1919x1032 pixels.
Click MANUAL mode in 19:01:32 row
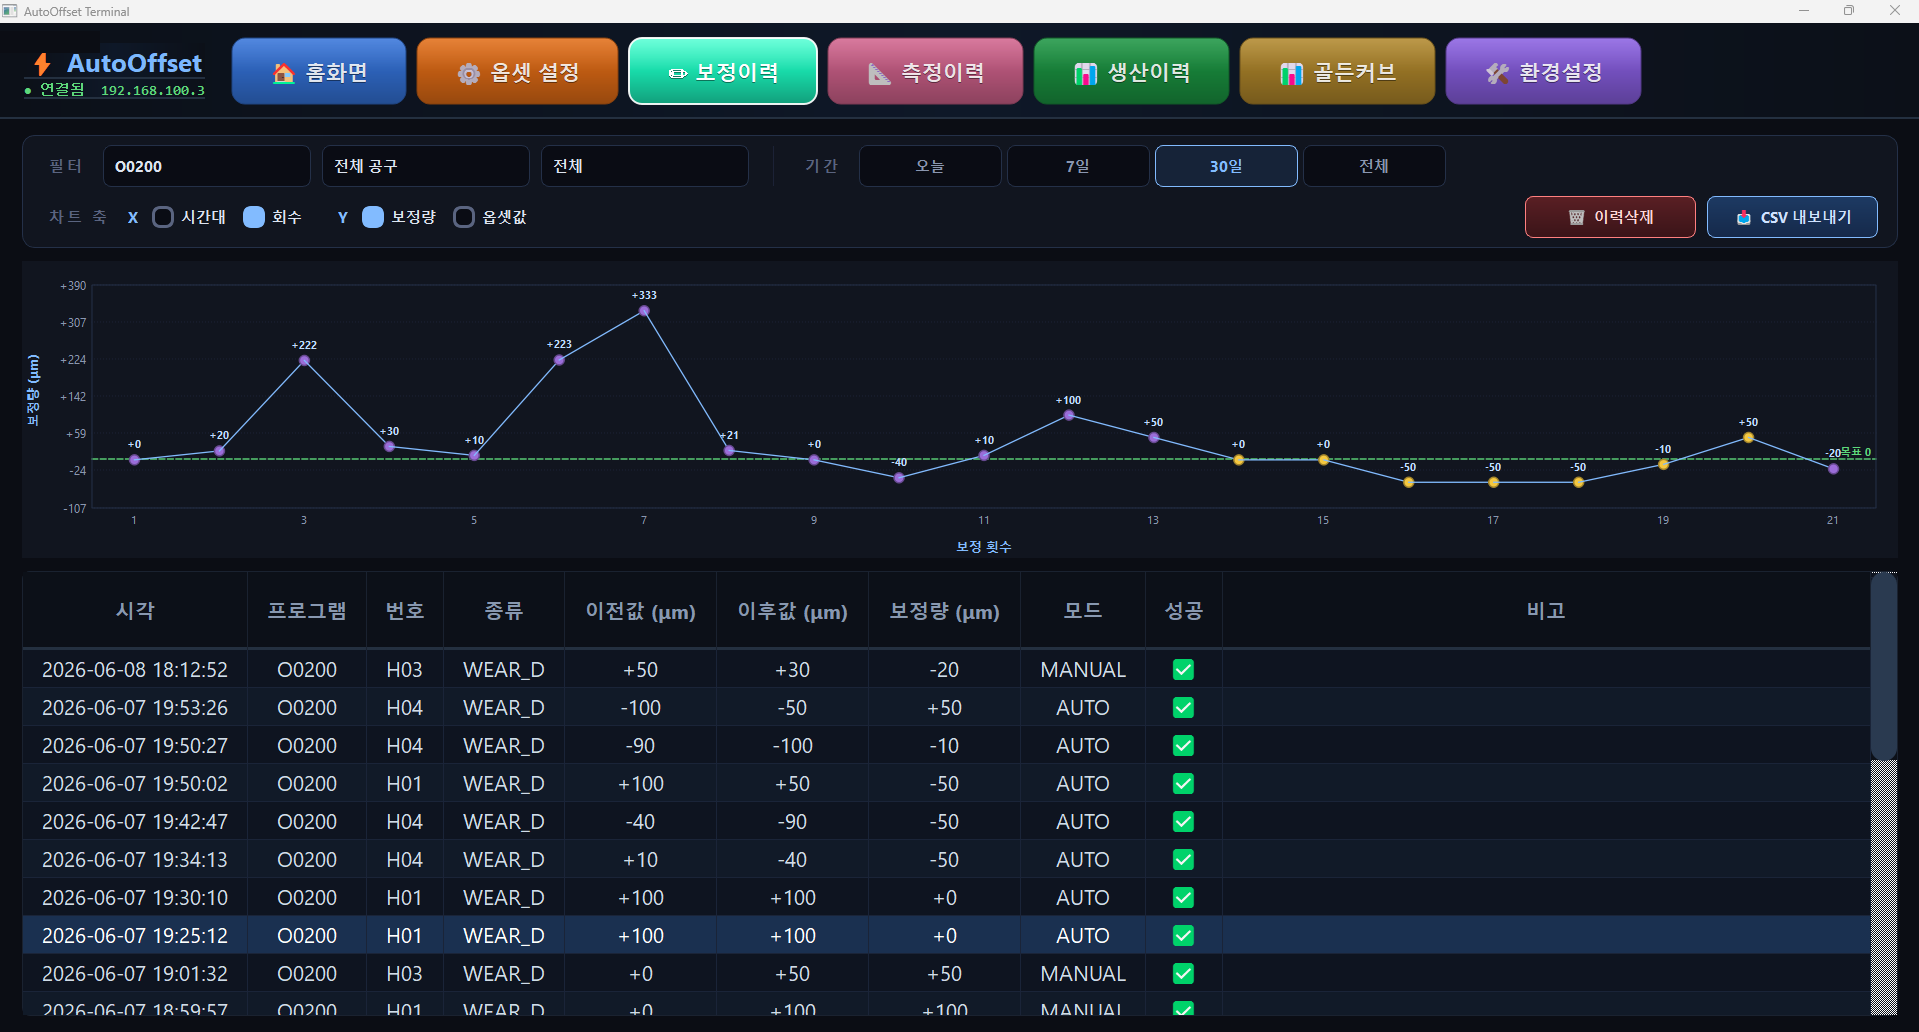coord(1083,974)
